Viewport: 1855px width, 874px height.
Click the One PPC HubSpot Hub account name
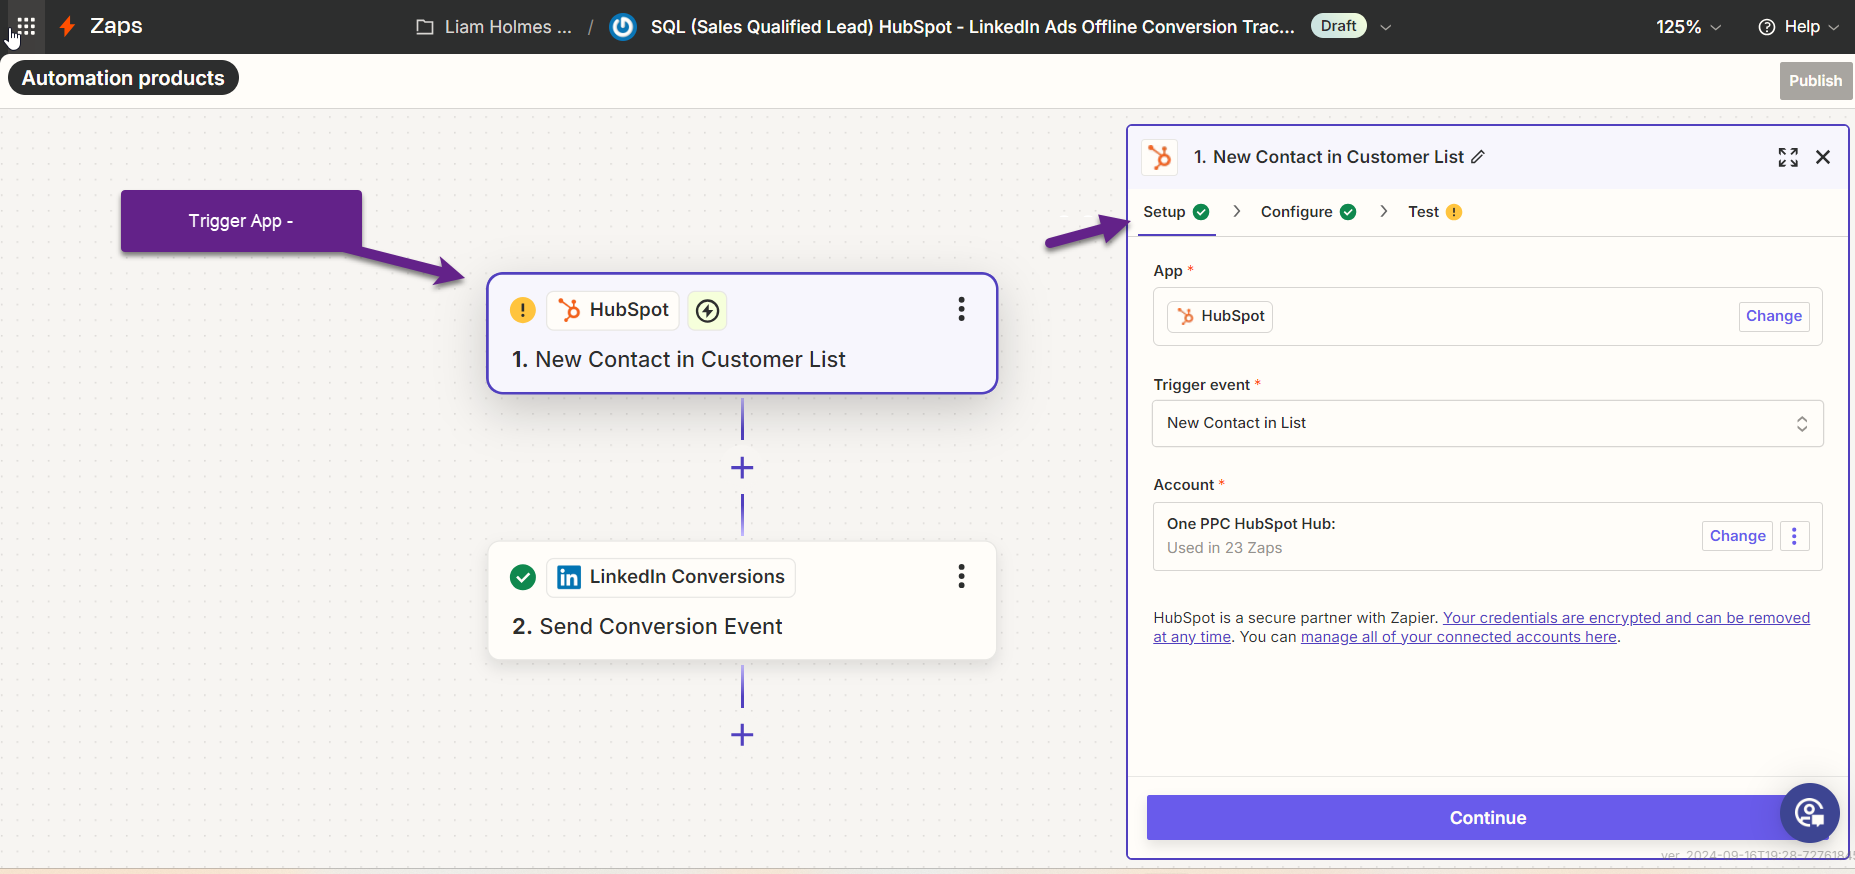click(x=1251, y=524)
